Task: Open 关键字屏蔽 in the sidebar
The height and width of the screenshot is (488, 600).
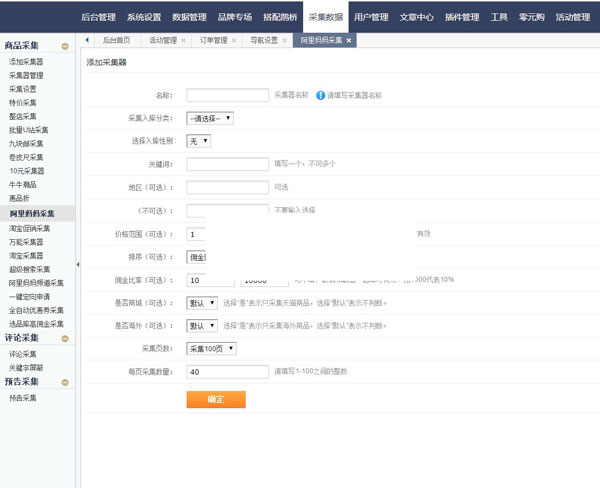Action: (x=26, y=368)
